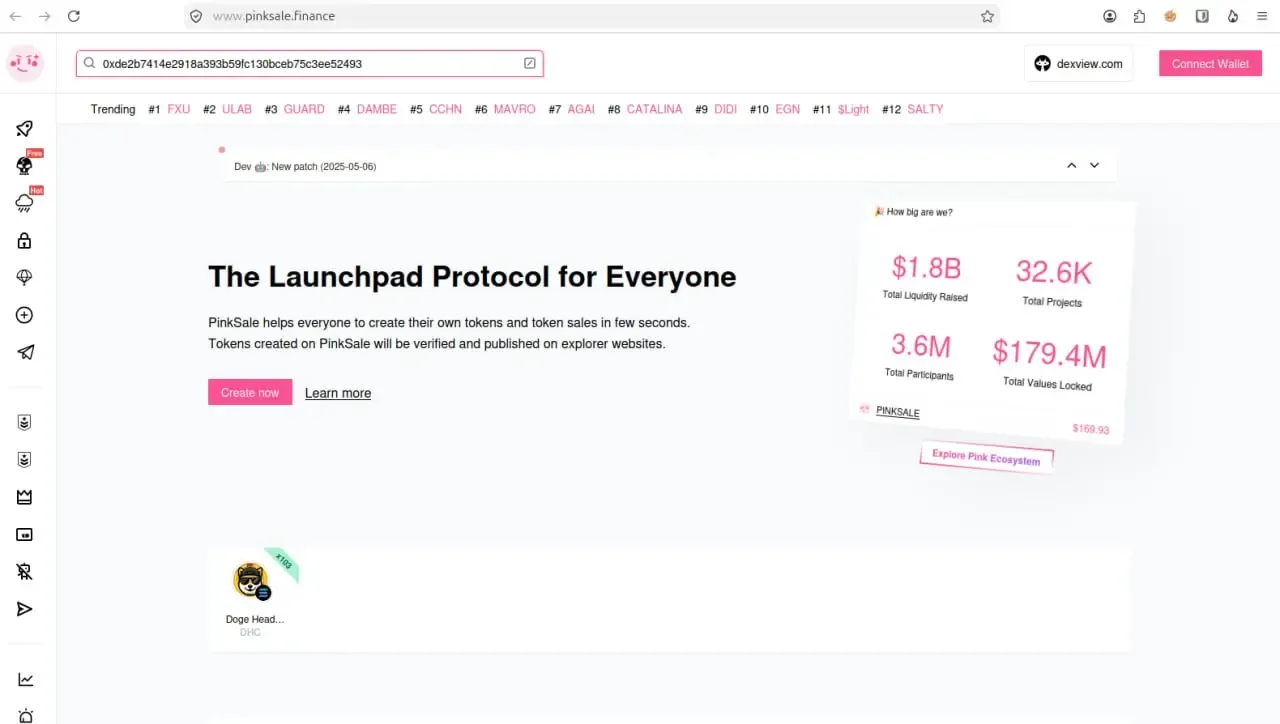Open trending token CCHN

pos(446,109)
